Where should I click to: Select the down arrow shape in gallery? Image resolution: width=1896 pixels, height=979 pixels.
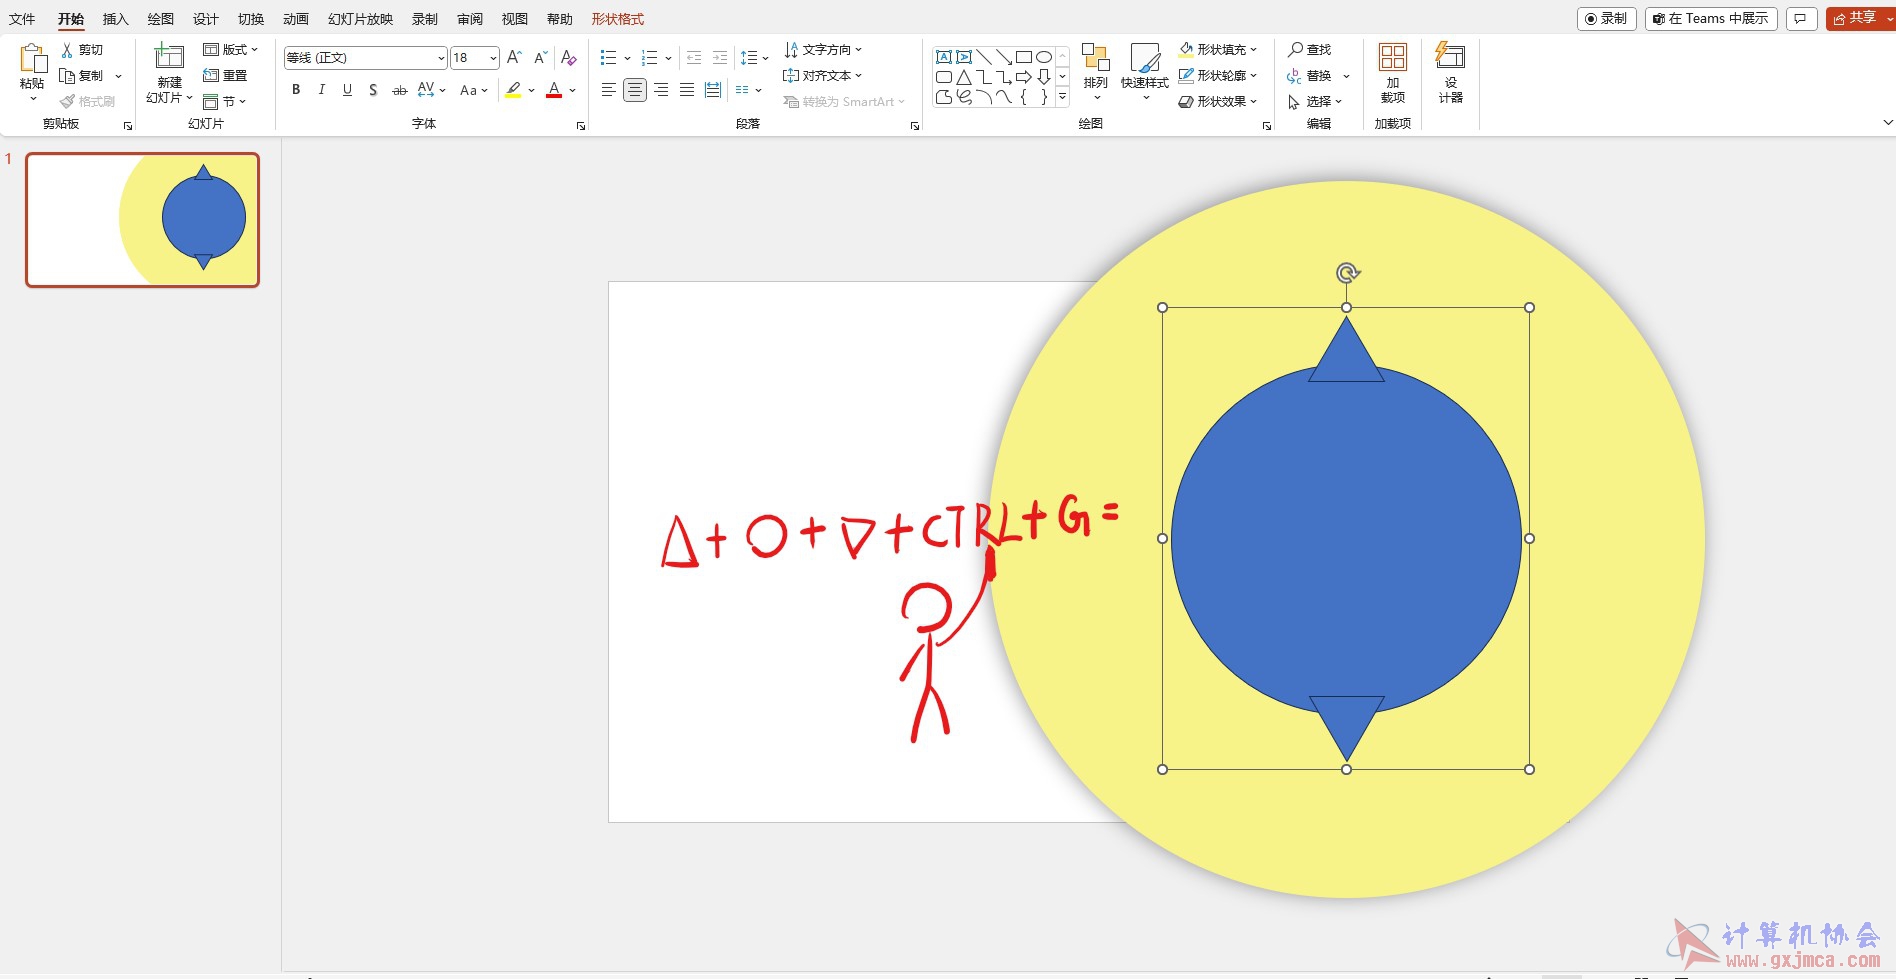click(1044, 77)
